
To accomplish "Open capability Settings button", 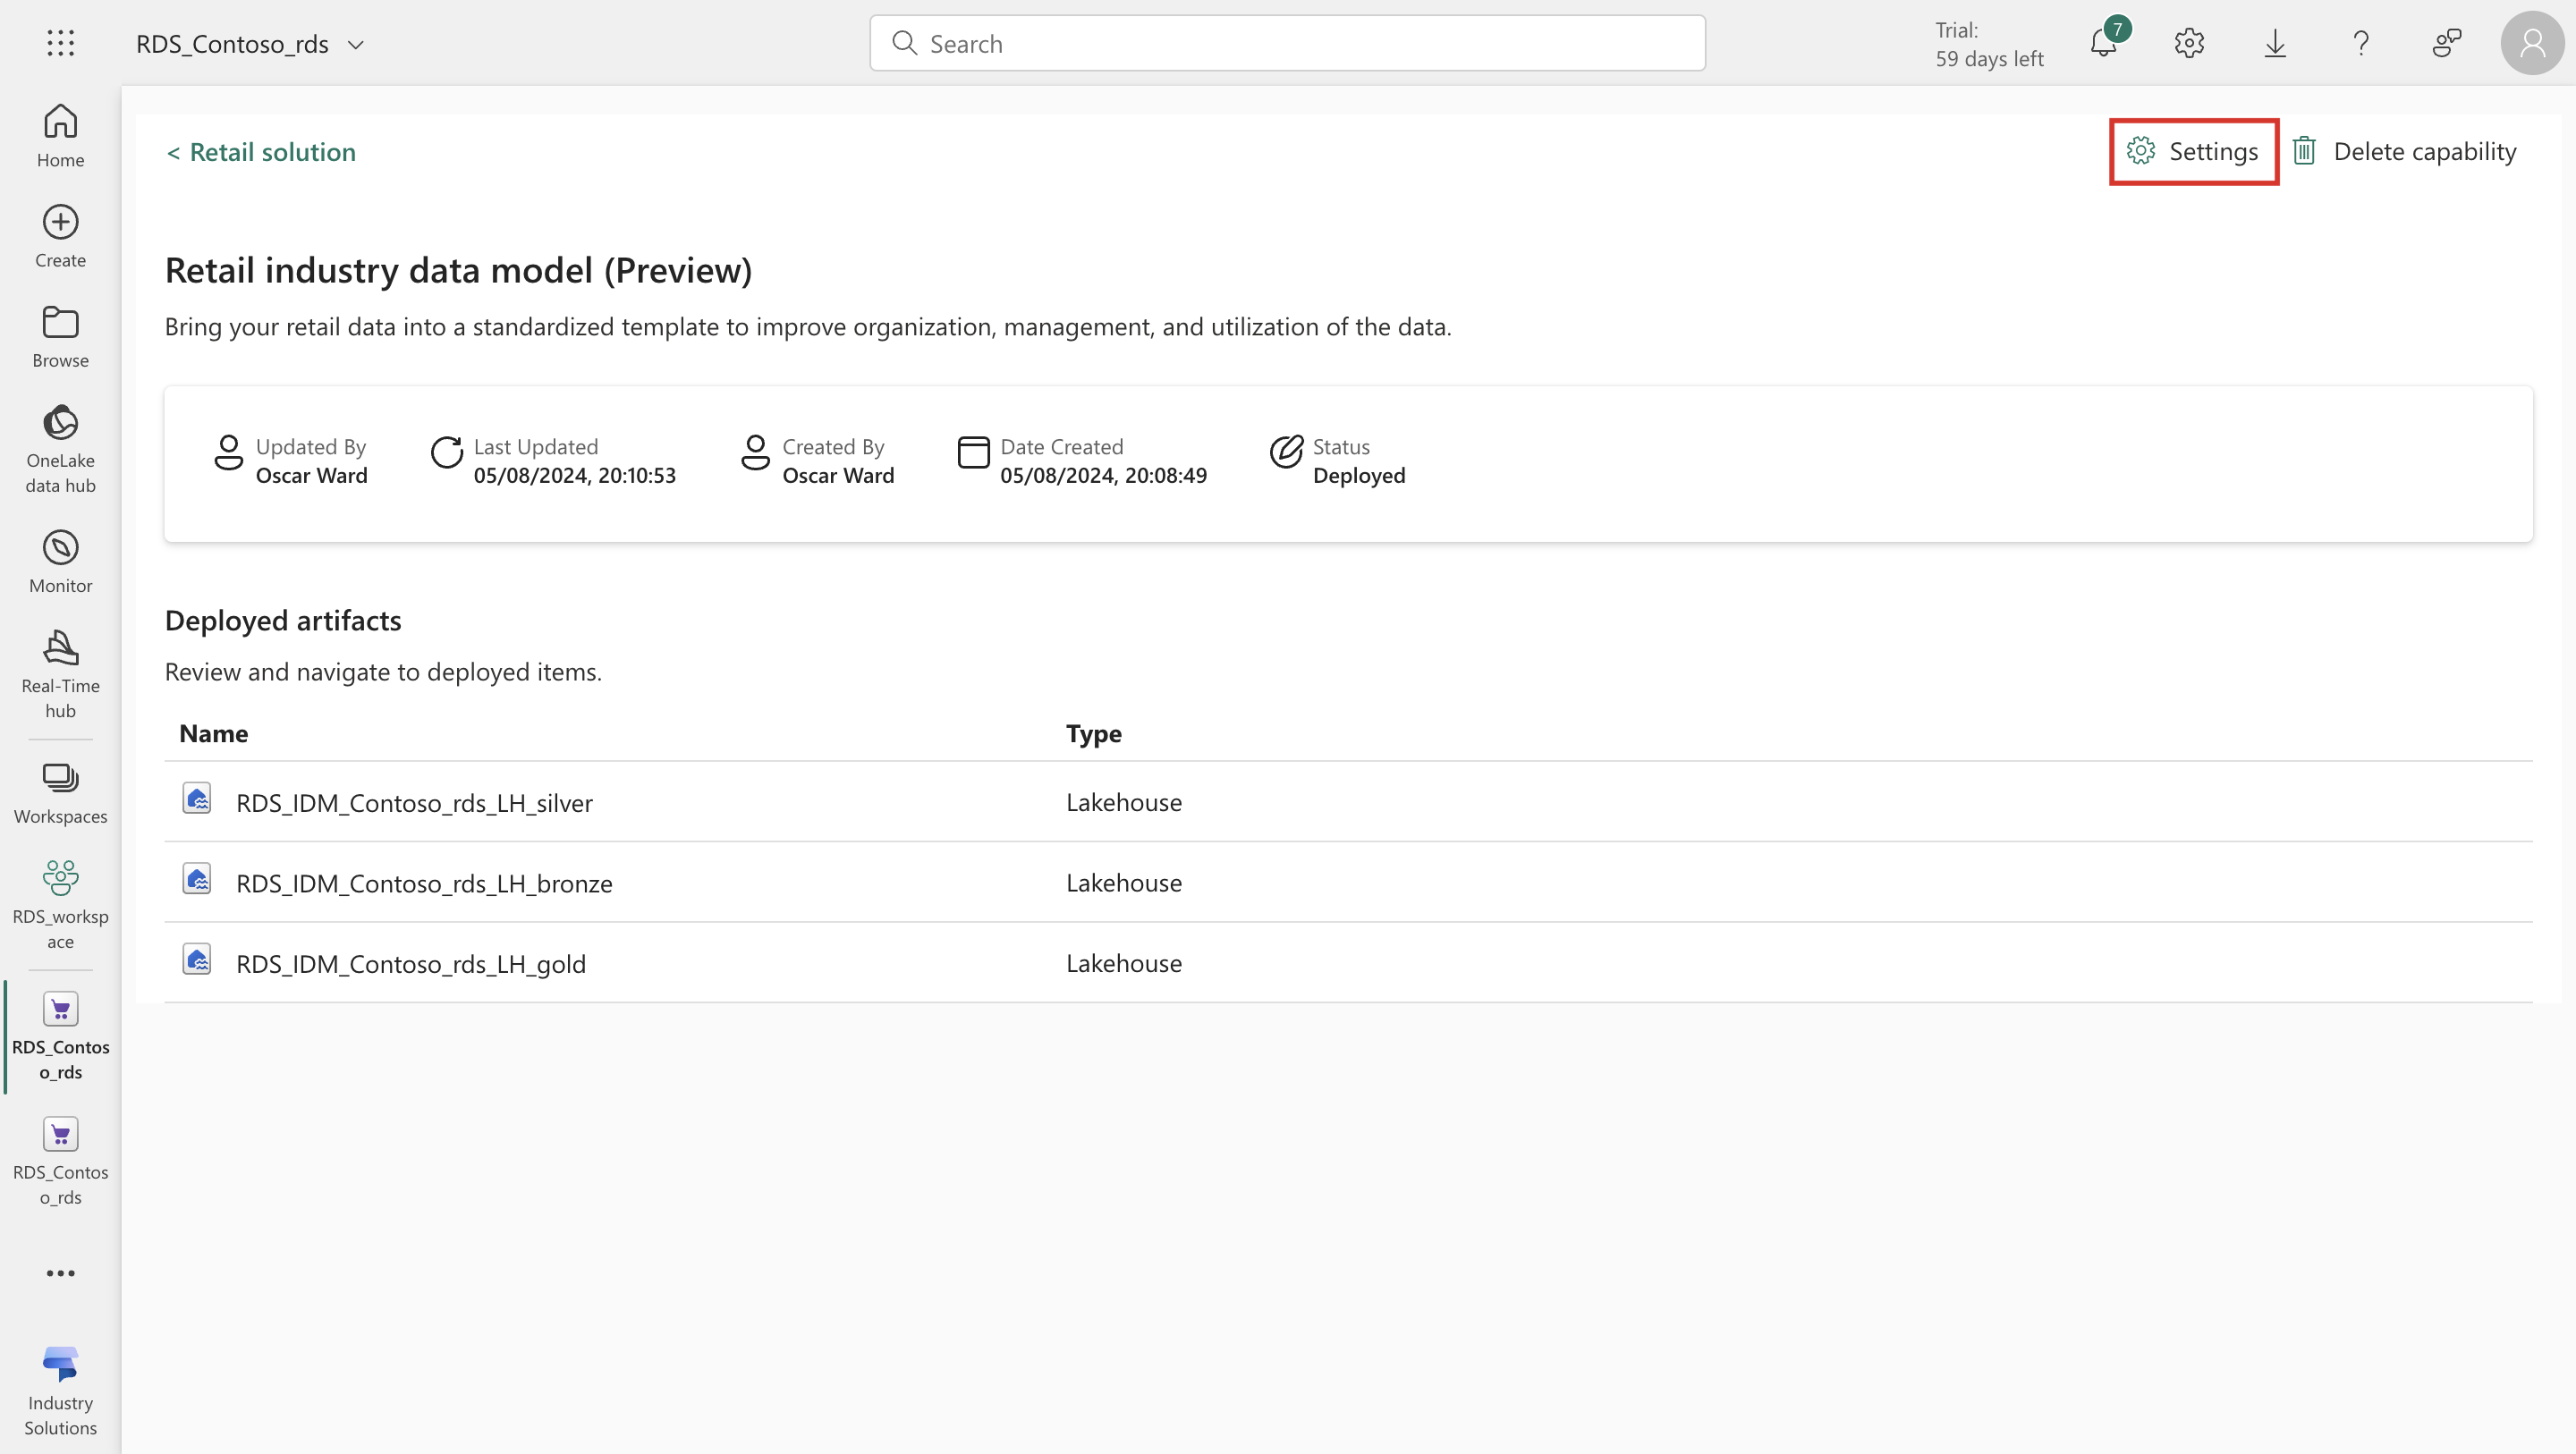I will [2193, 151].
